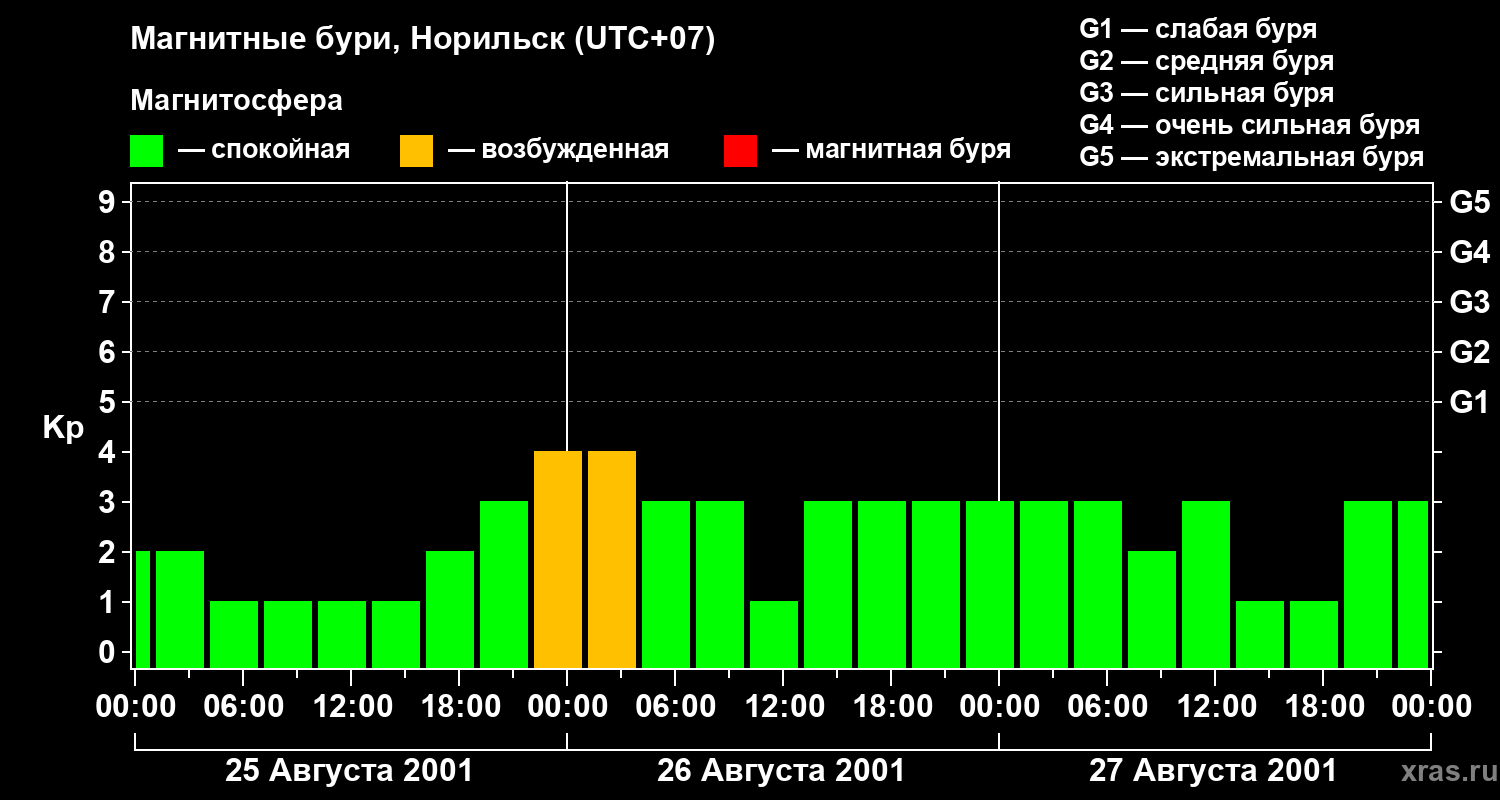The width and height of the screenshot is (1500, 800).
Task: Click the '25 Августа 2001' date label
Action: 349,771
